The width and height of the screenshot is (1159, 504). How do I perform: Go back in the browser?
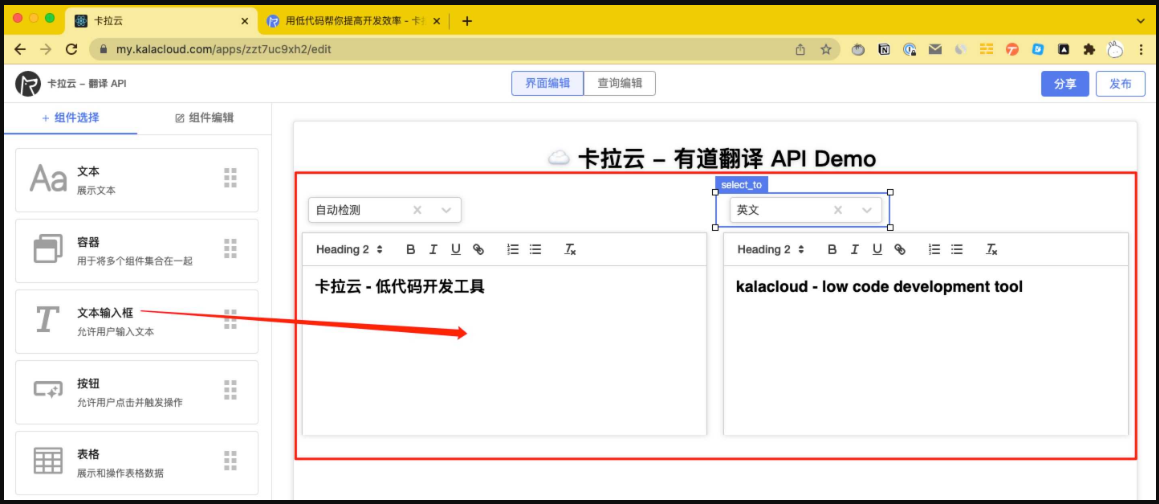[20, 50]
